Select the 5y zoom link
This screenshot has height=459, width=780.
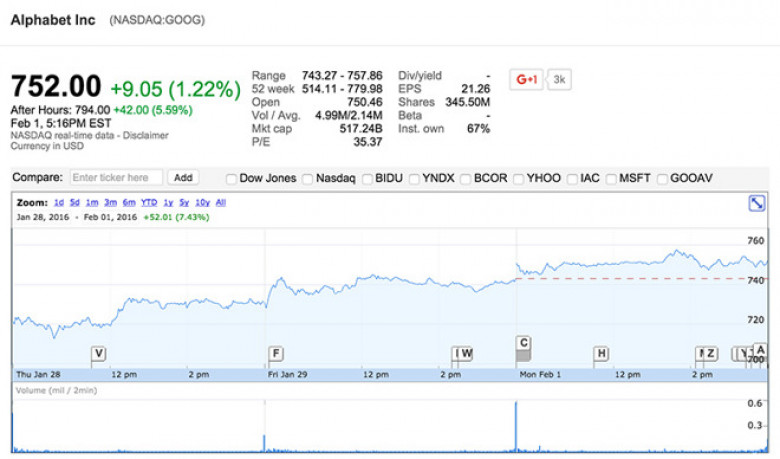click(184, 202)
